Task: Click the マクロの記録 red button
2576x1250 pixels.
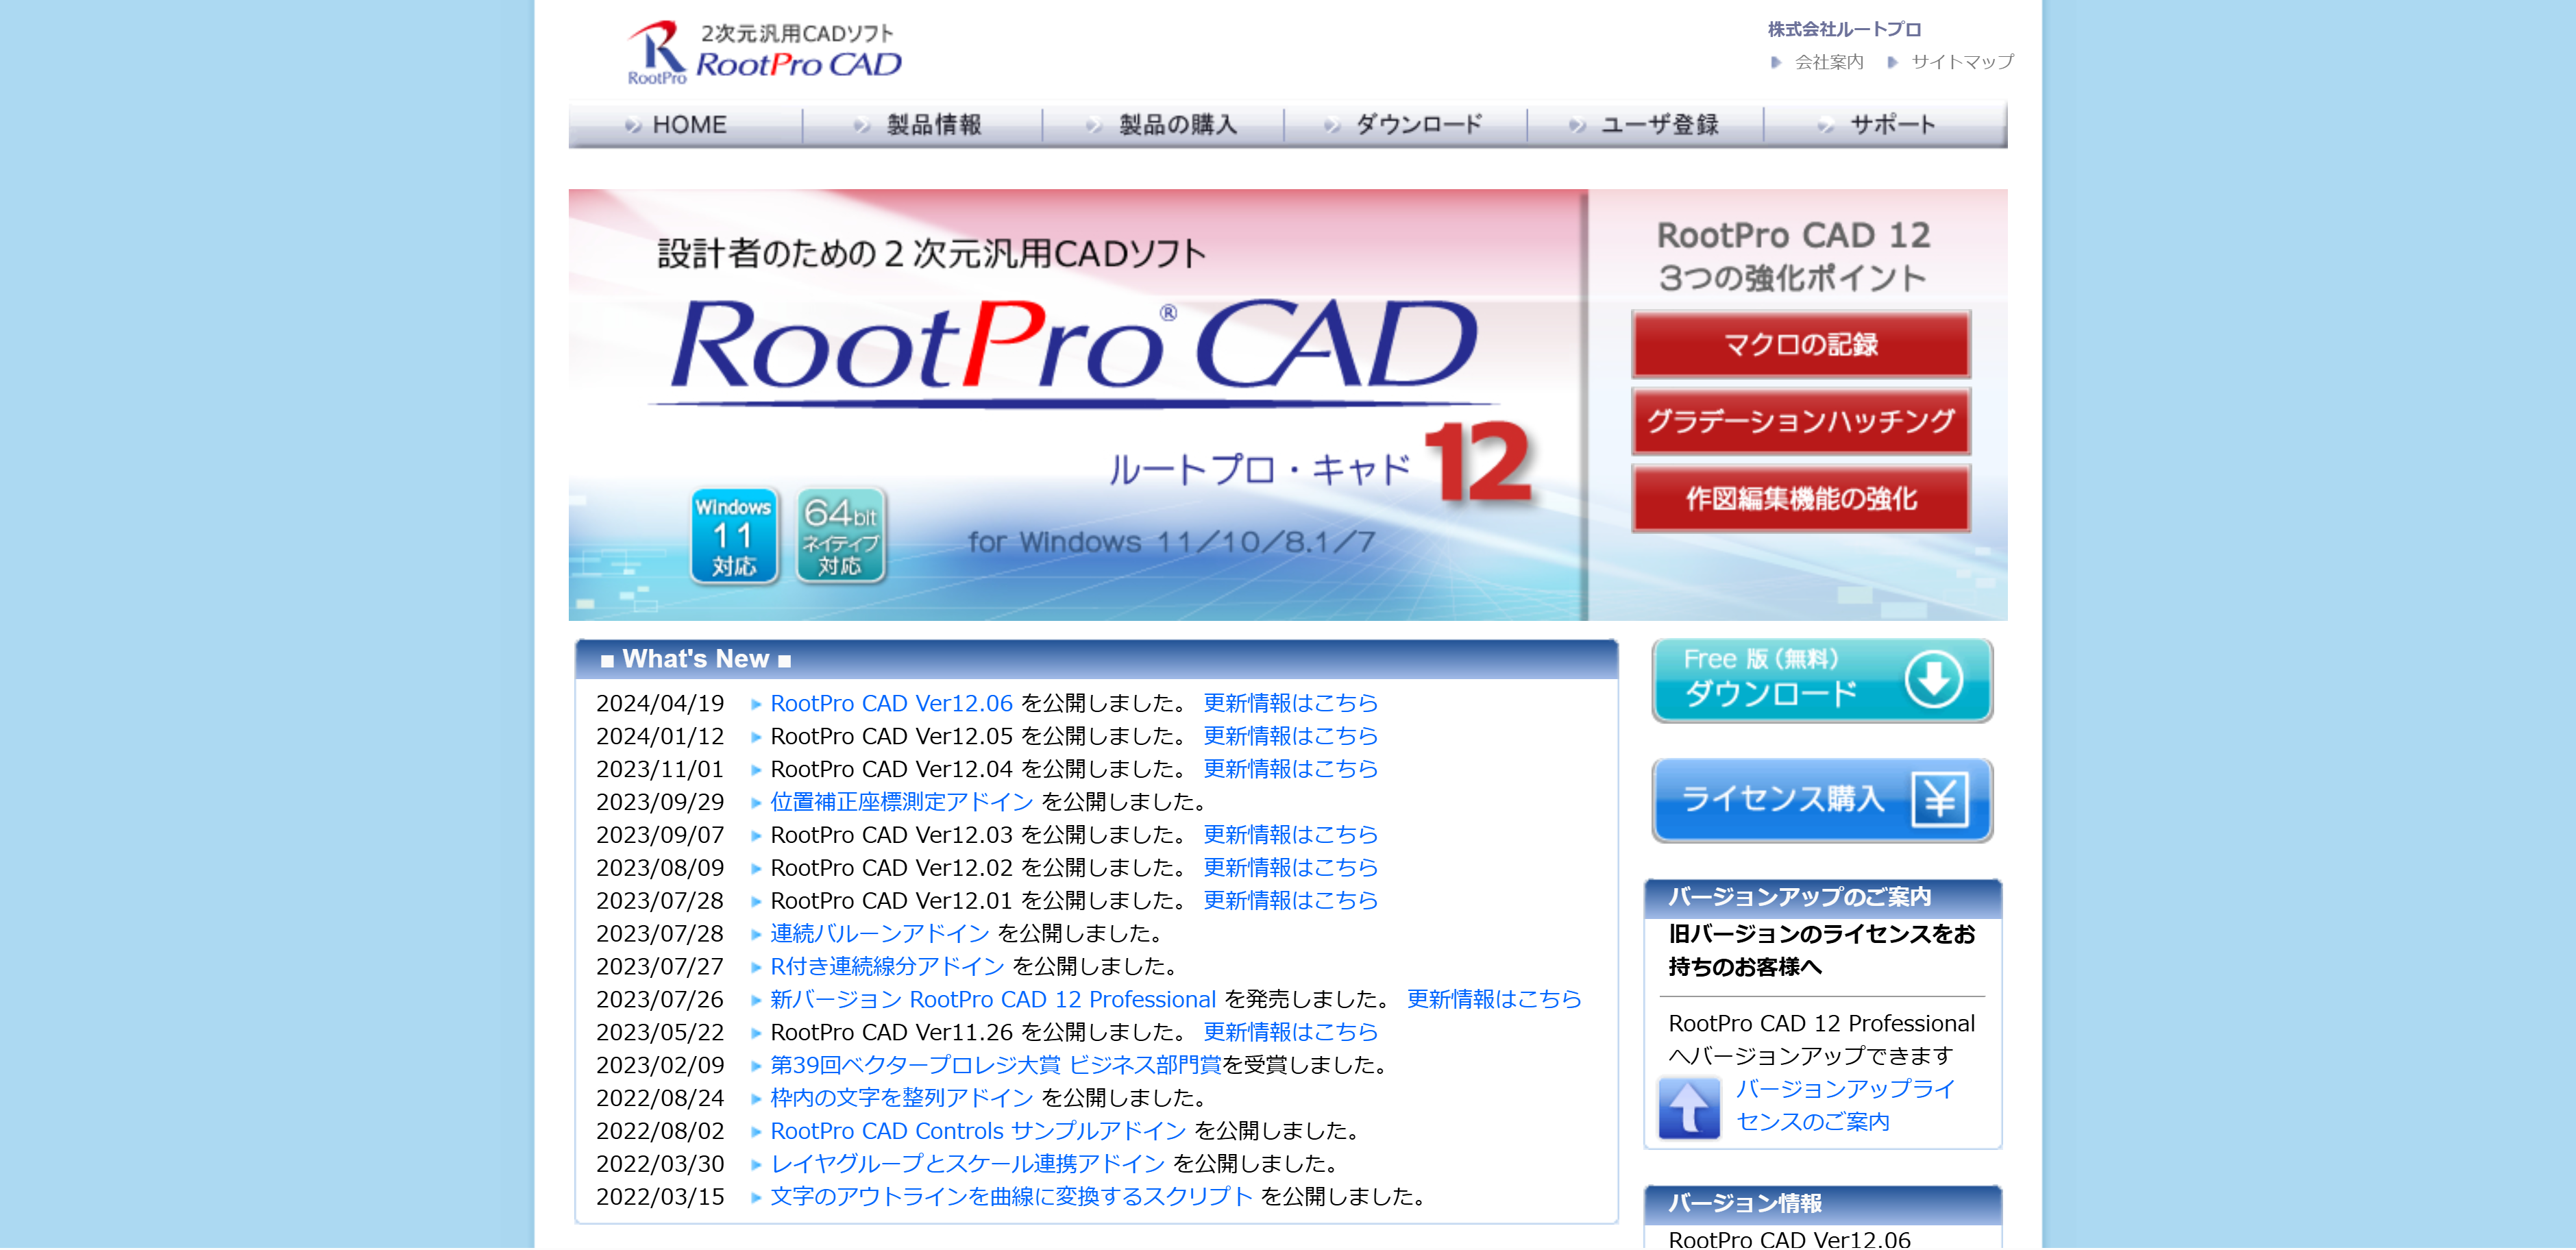Action: tap(1801, 345)
